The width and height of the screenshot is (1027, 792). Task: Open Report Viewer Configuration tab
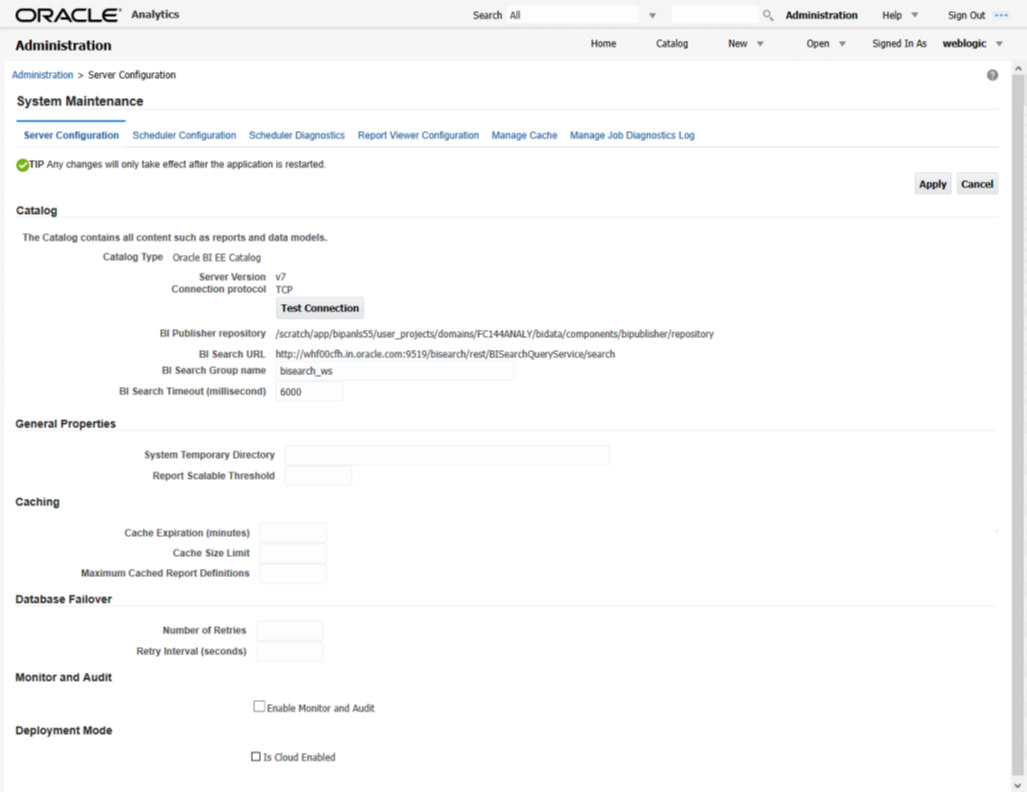[x=418, y=135]
